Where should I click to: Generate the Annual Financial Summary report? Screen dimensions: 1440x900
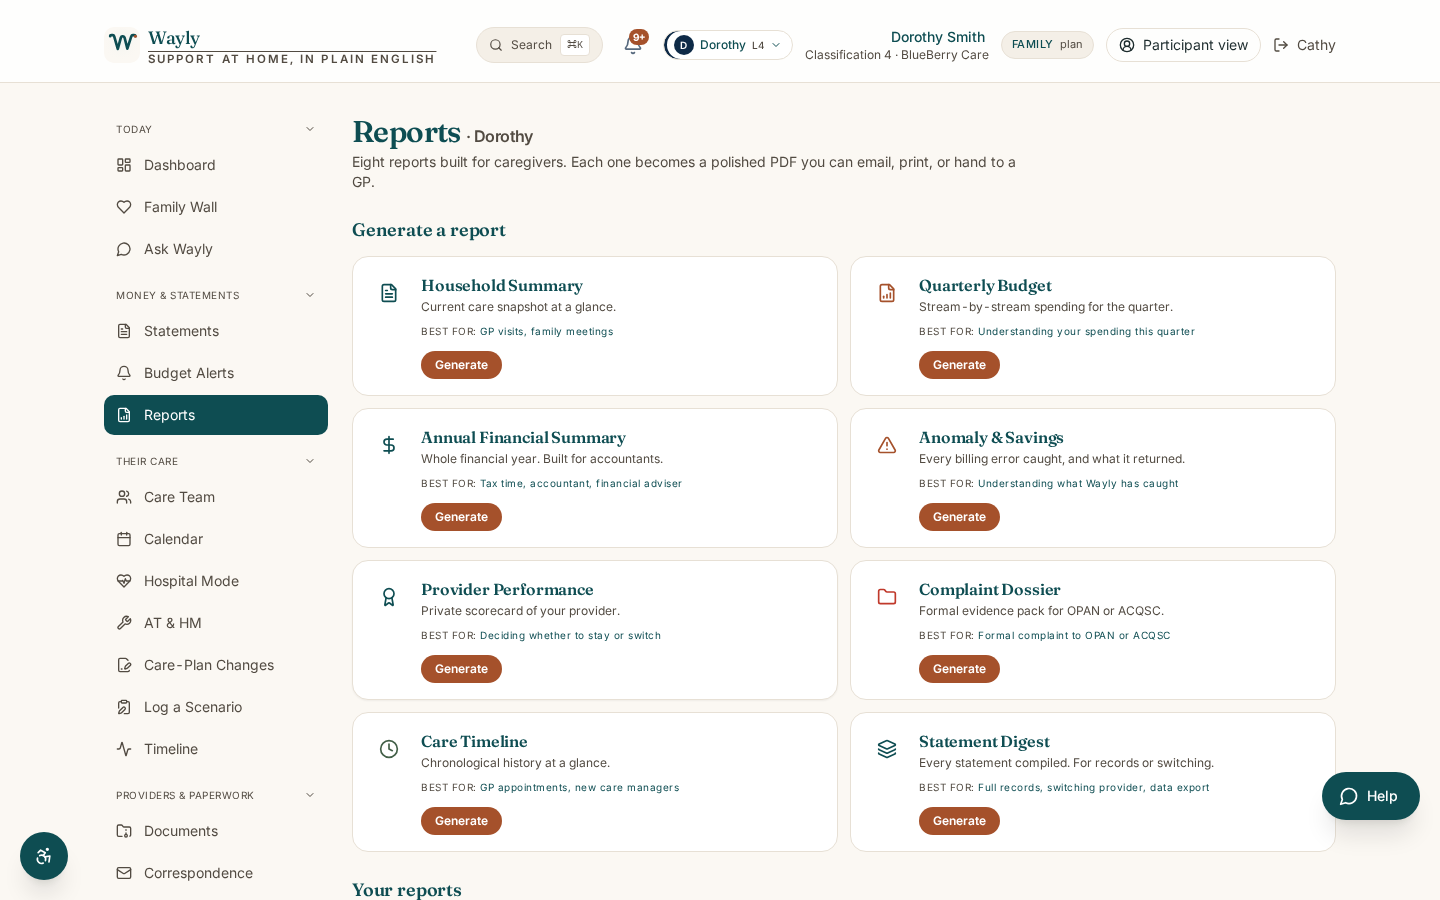461,517
